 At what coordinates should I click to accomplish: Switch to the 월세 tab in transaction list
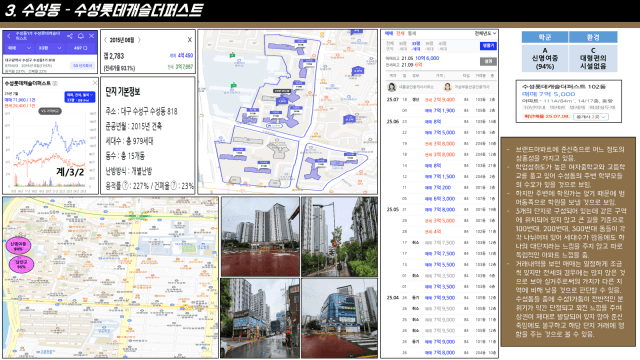[x=411, y=33]
